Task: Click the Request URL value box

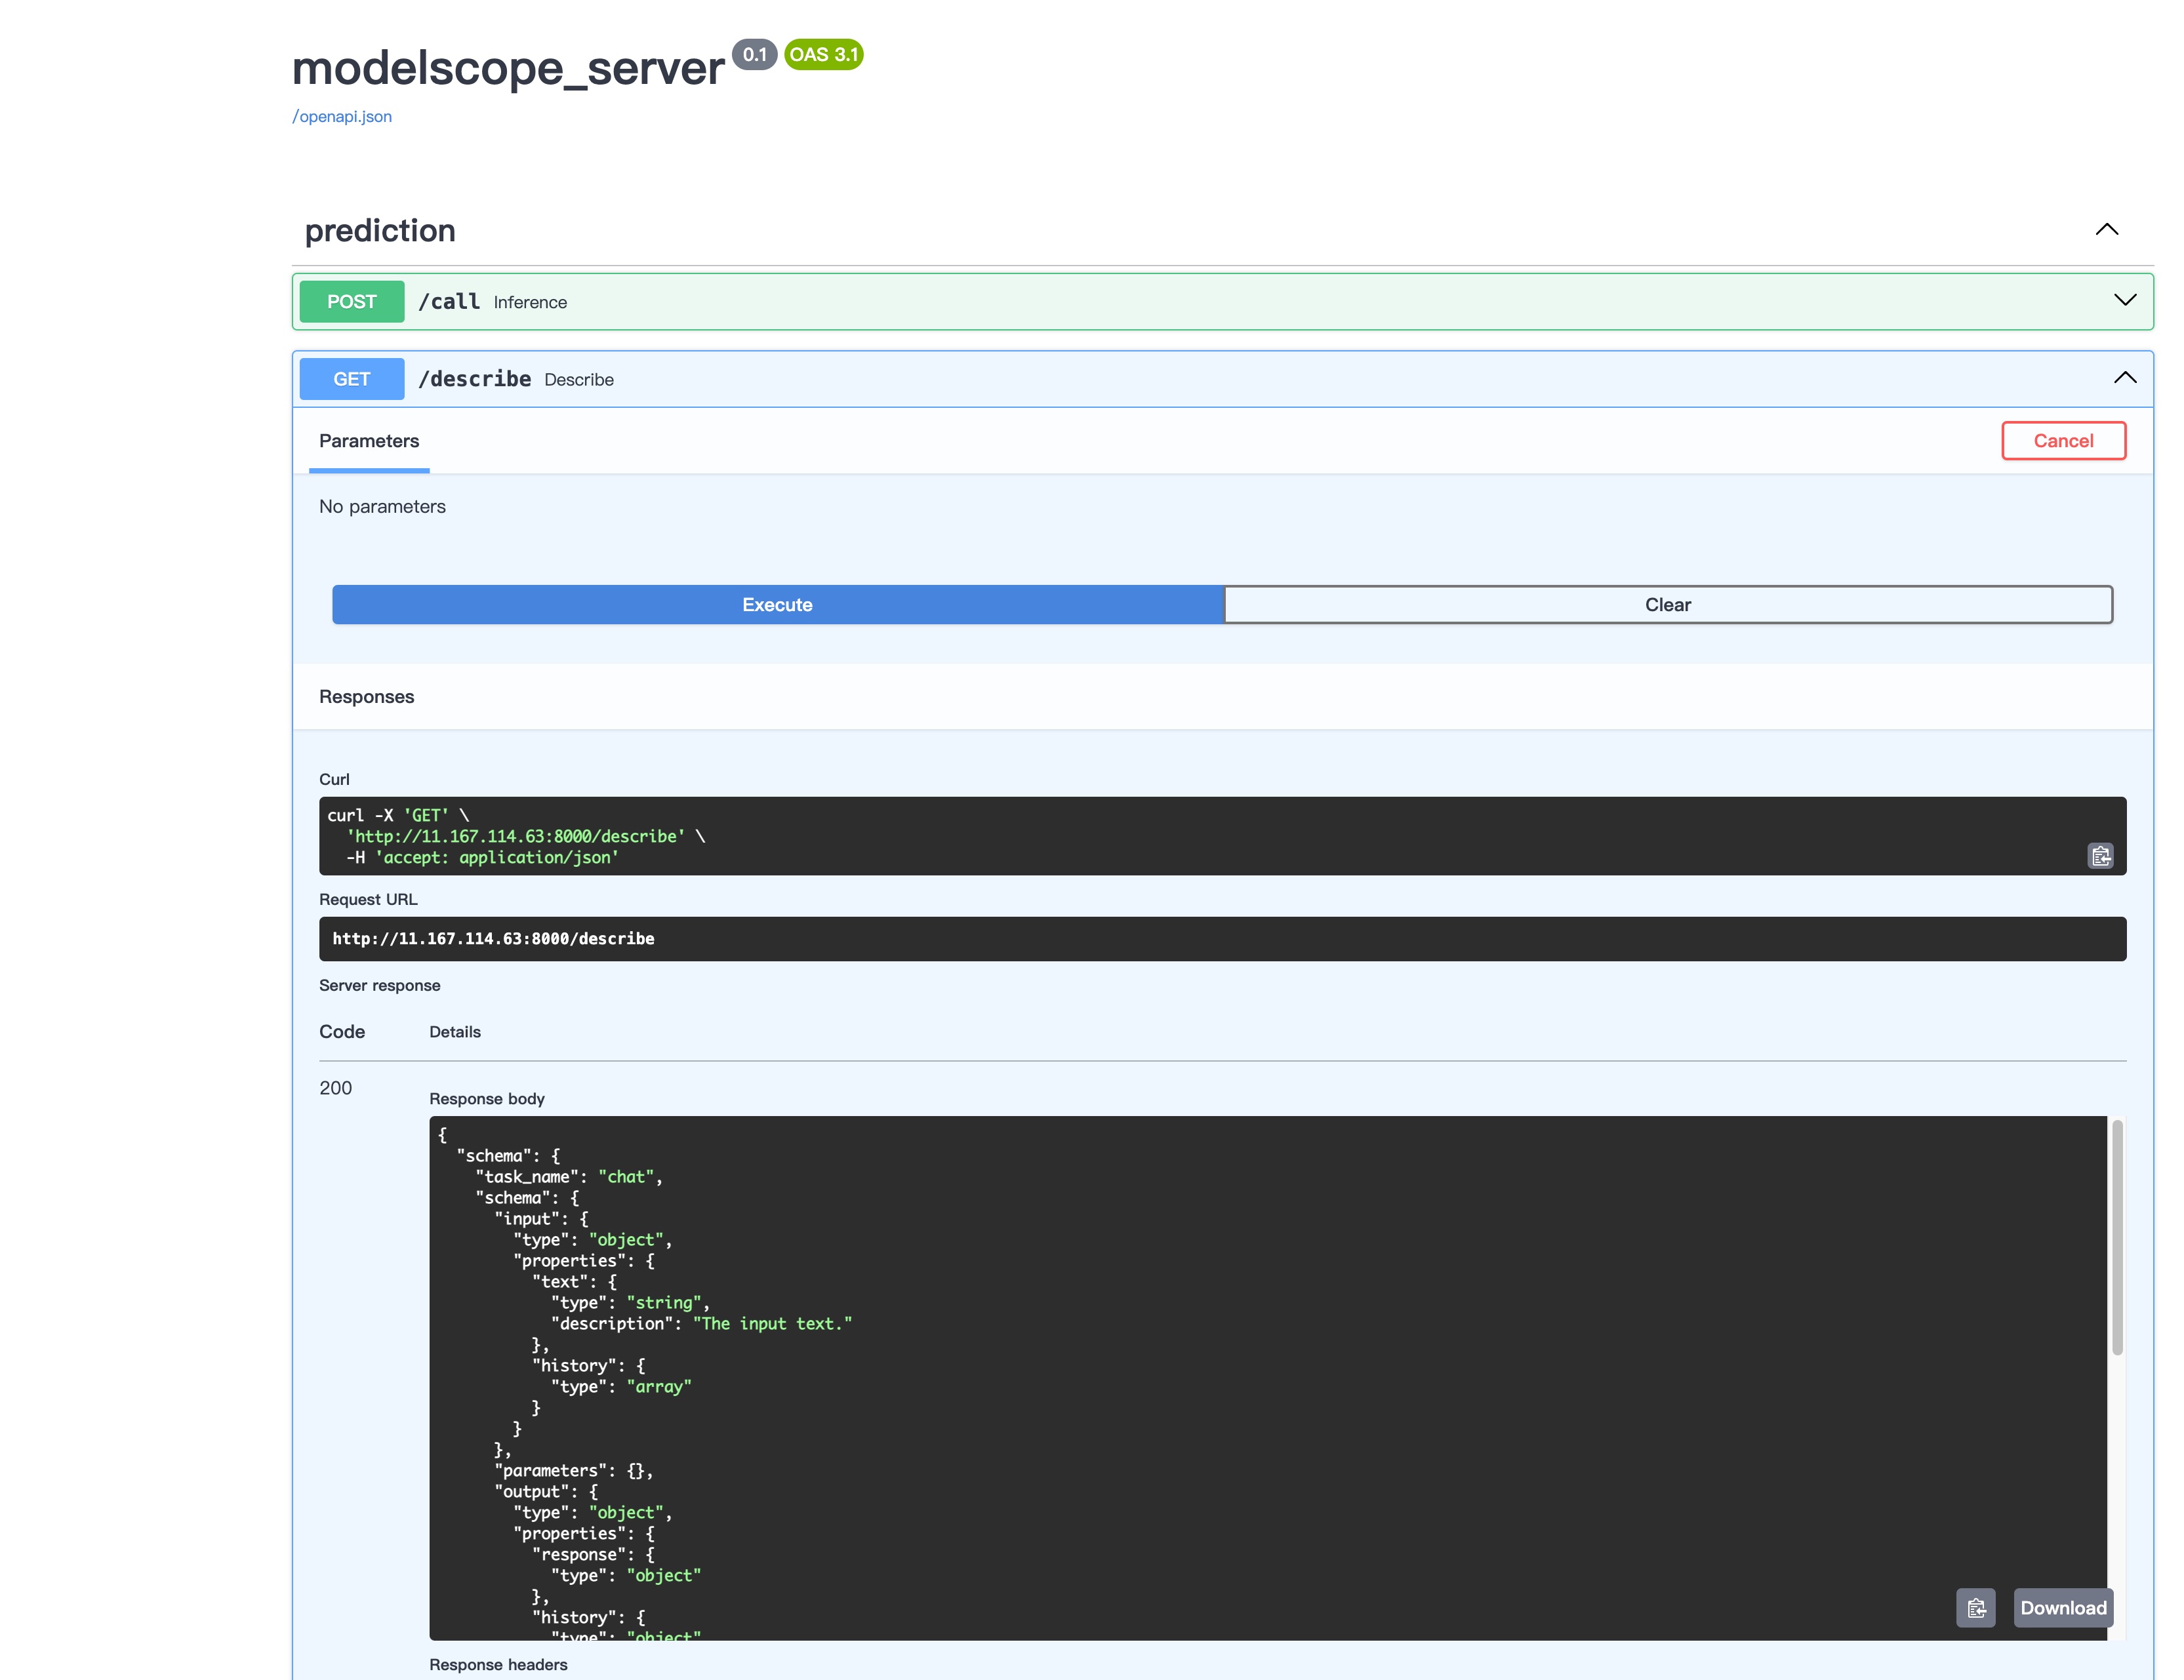Action: click(1222, 939)
